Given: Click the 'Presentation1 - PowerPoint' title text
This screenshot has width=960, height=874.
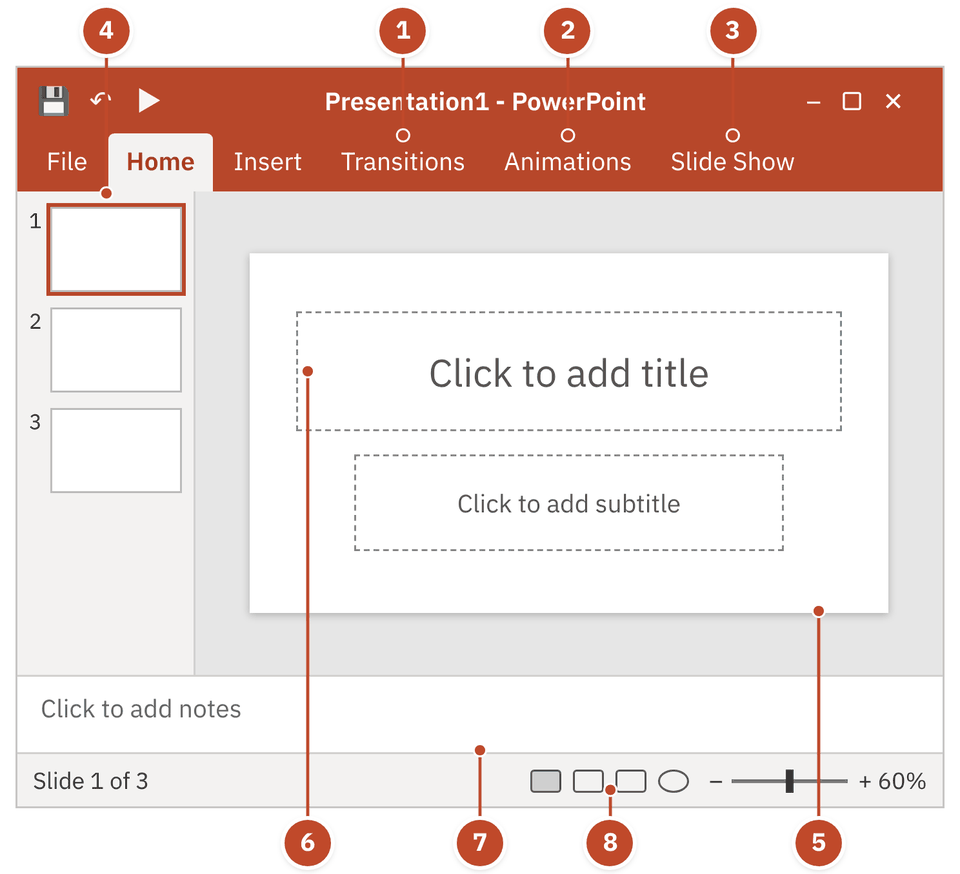Looking at the screenshot, I should click(x=485, y=102).
